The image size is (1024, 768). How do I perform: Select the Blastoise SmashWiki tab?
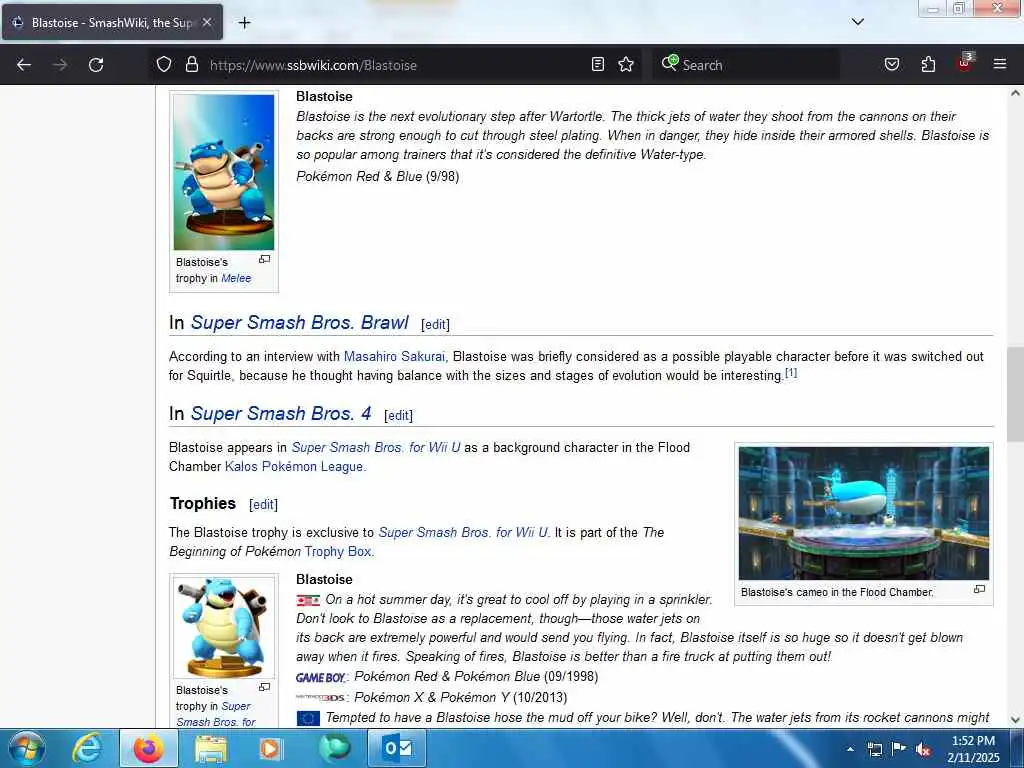point(112,22)
